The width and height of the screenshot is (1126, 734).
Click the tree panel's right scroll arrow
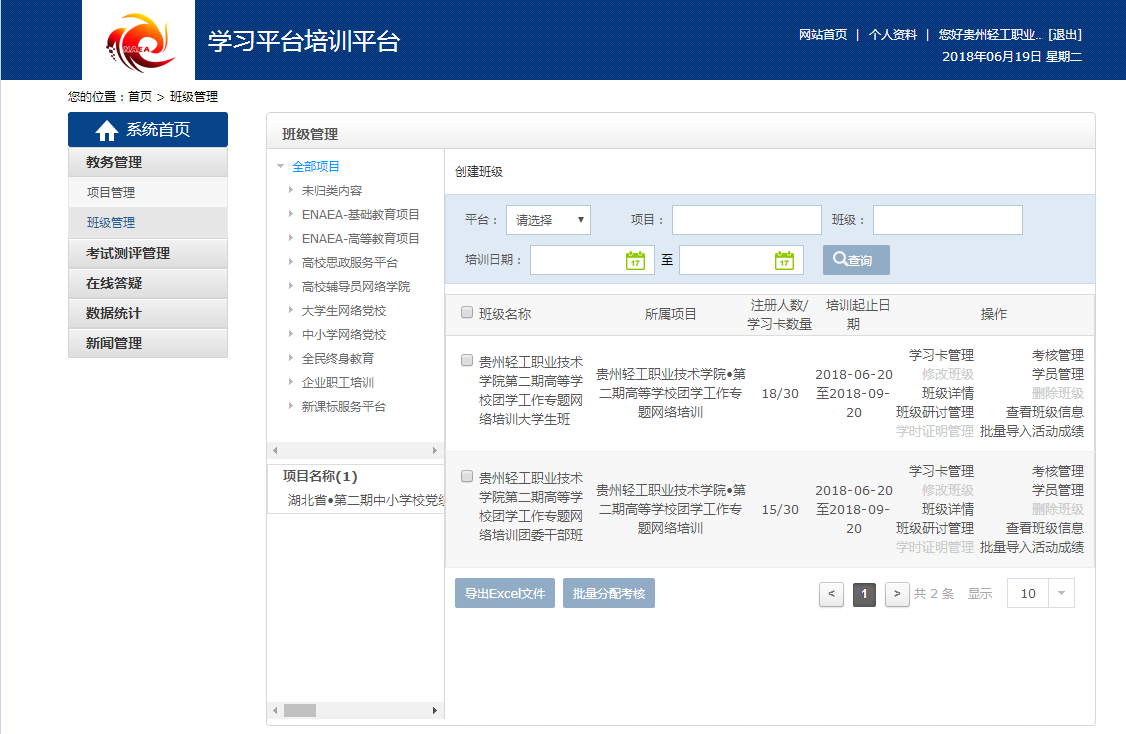click(434, 450)
